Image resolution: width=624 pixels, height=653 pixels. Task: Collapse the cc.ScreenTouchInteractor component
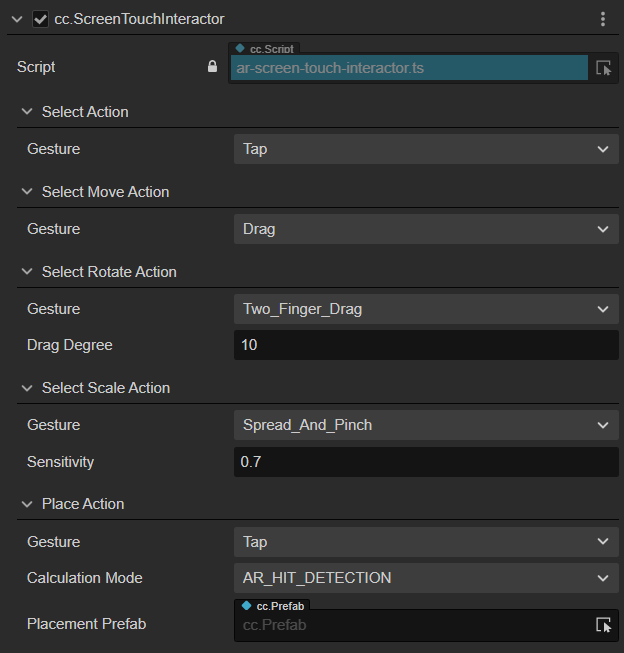(17, 19)
